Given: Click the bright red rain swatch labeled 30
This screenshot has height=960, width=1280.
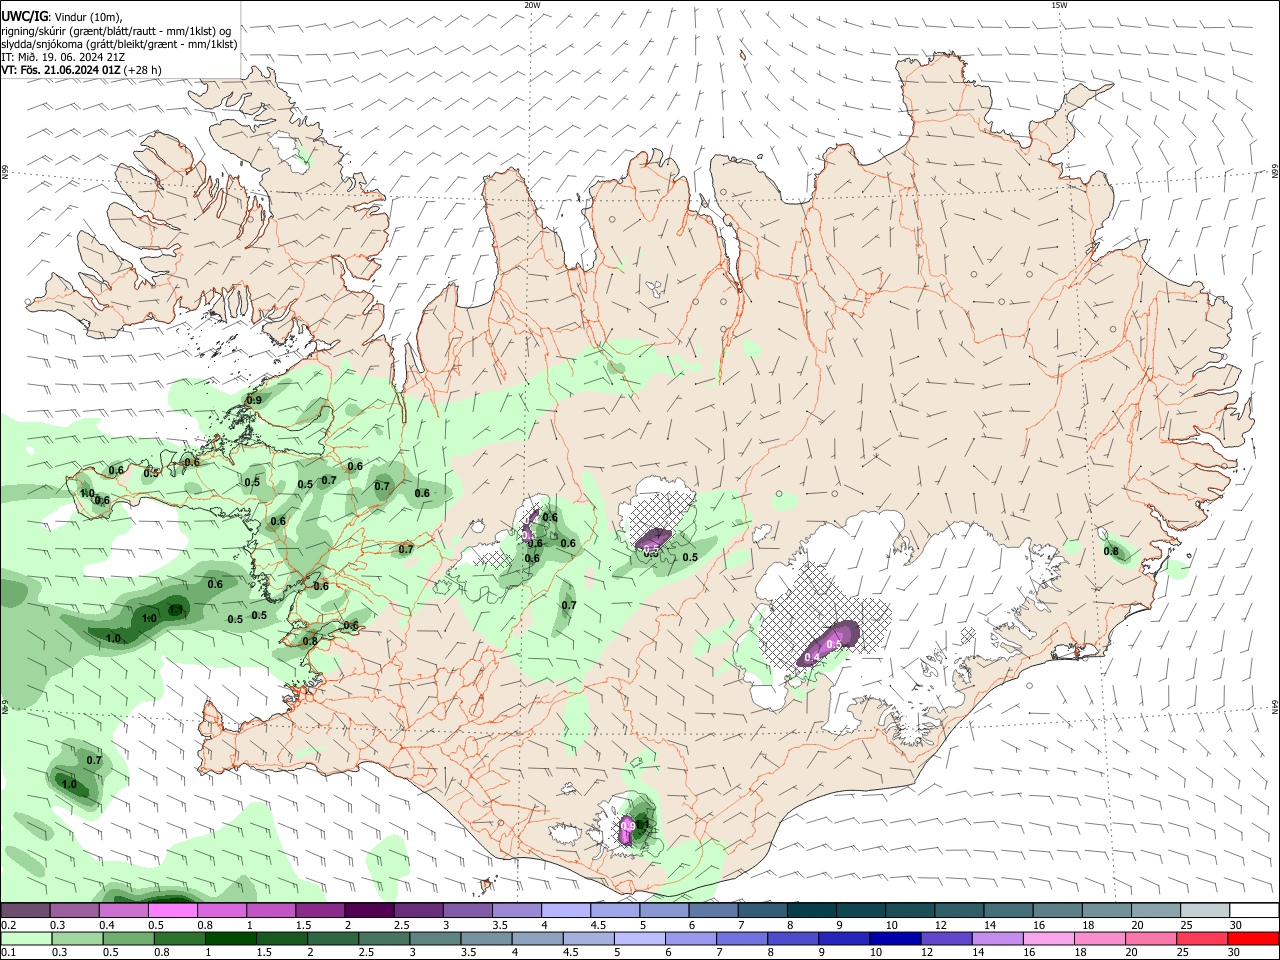Looking at the screenshot, I should [x=1253, y=939].
